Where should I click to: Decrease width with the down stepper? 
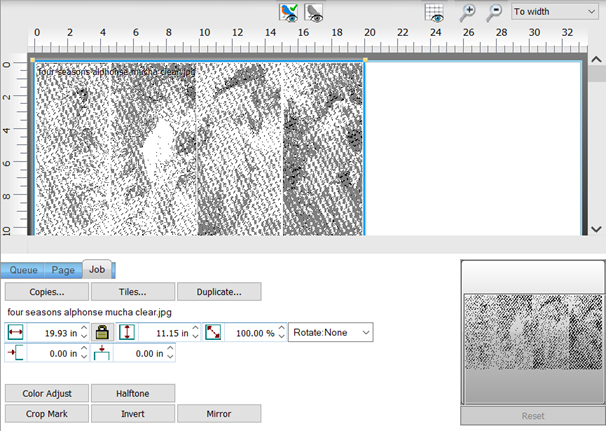84,337
